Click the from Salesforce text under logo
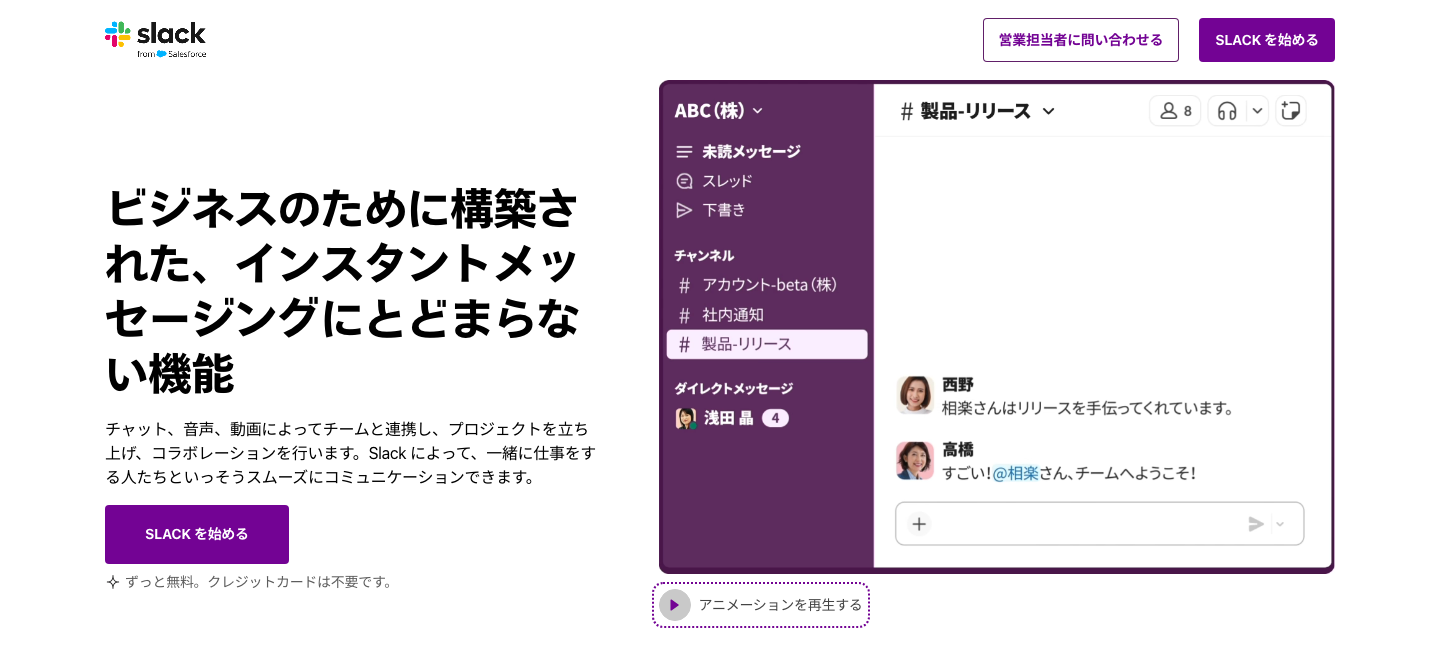 pos(172,54)
